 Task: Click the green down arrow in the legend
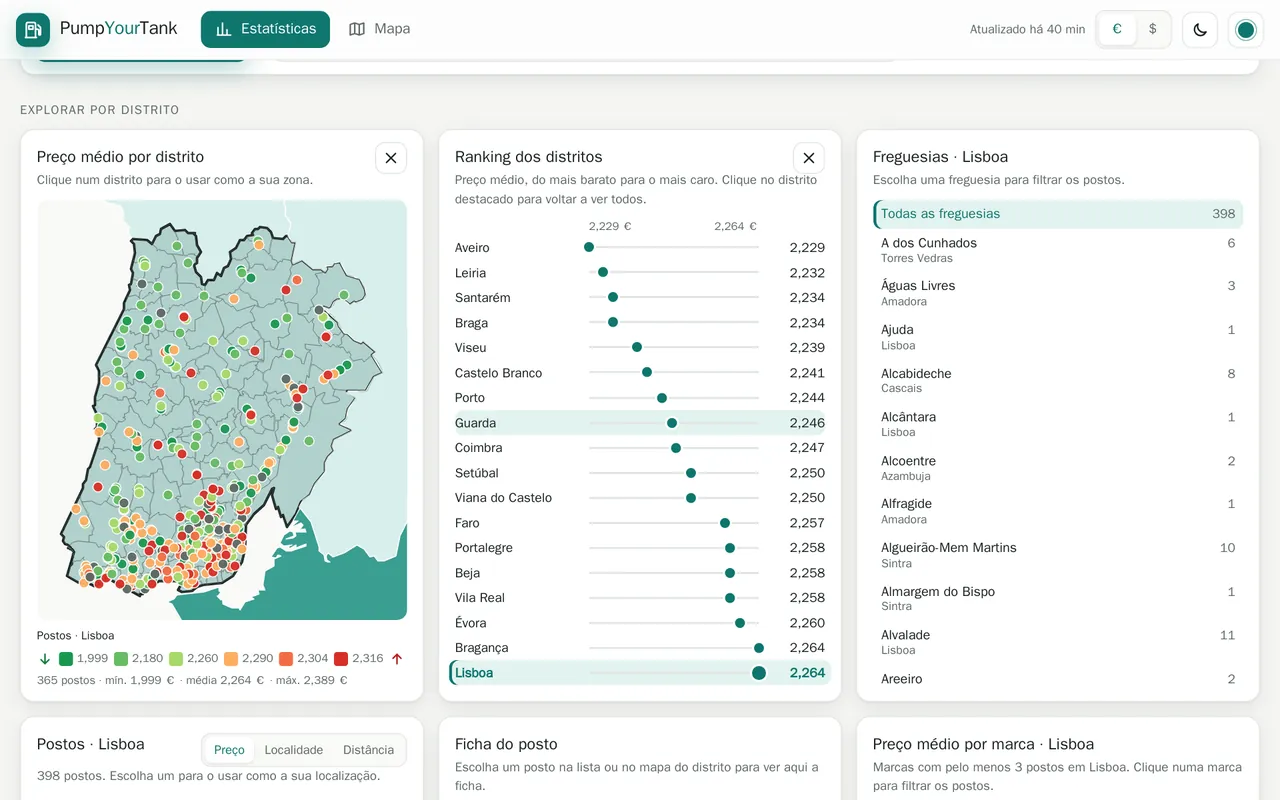pyautogui.click(x=45, y=659)
